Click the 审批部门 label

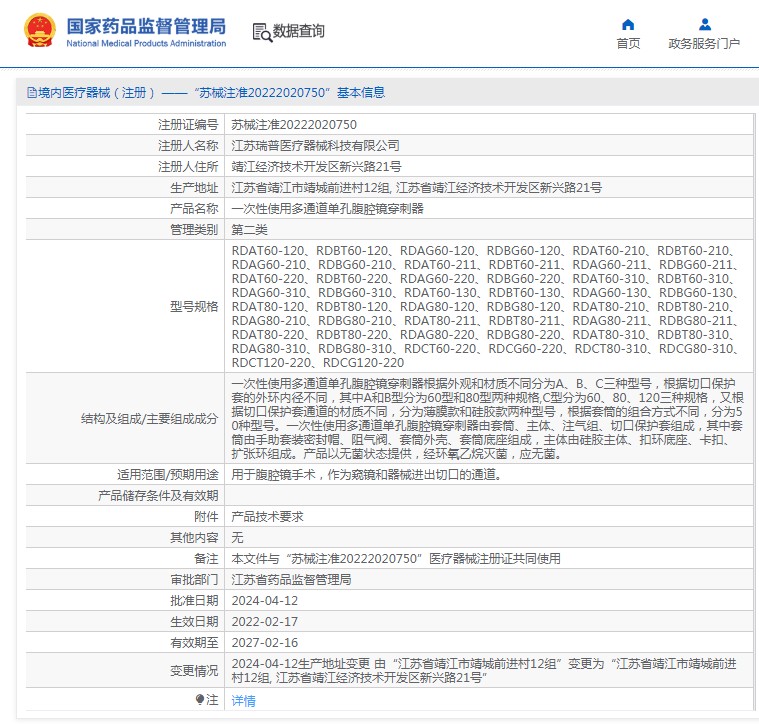coord(194,580)
